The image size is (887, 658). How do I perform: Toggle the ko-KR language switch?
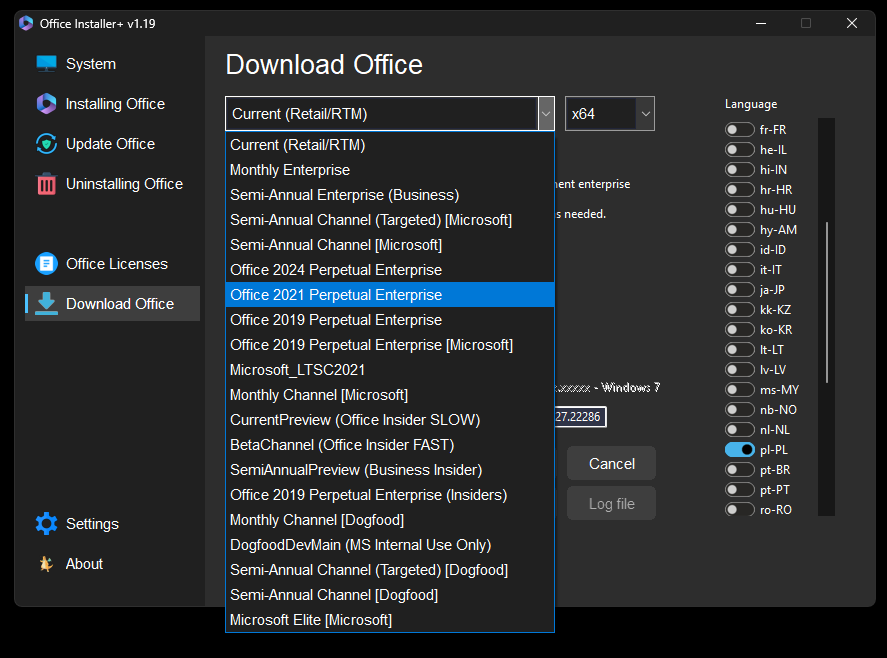[x=740, y=329]
